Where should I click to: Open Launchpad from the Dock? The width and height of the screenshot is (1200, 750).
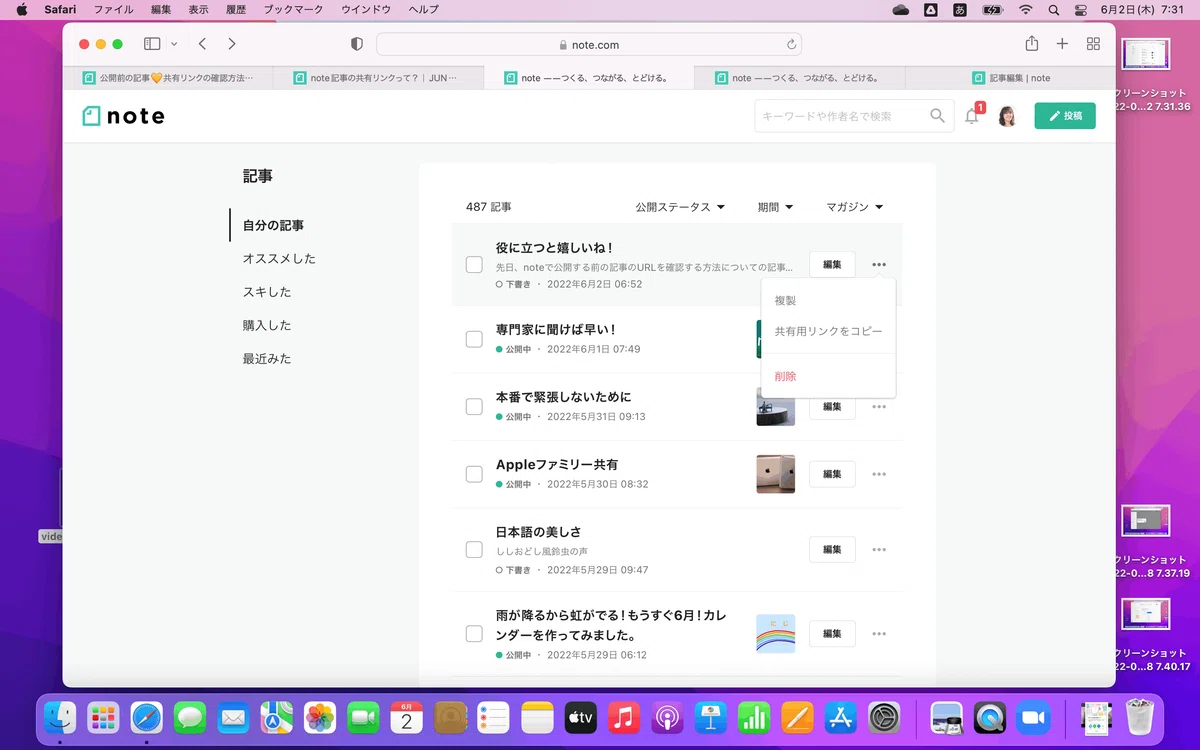[104, 717]
